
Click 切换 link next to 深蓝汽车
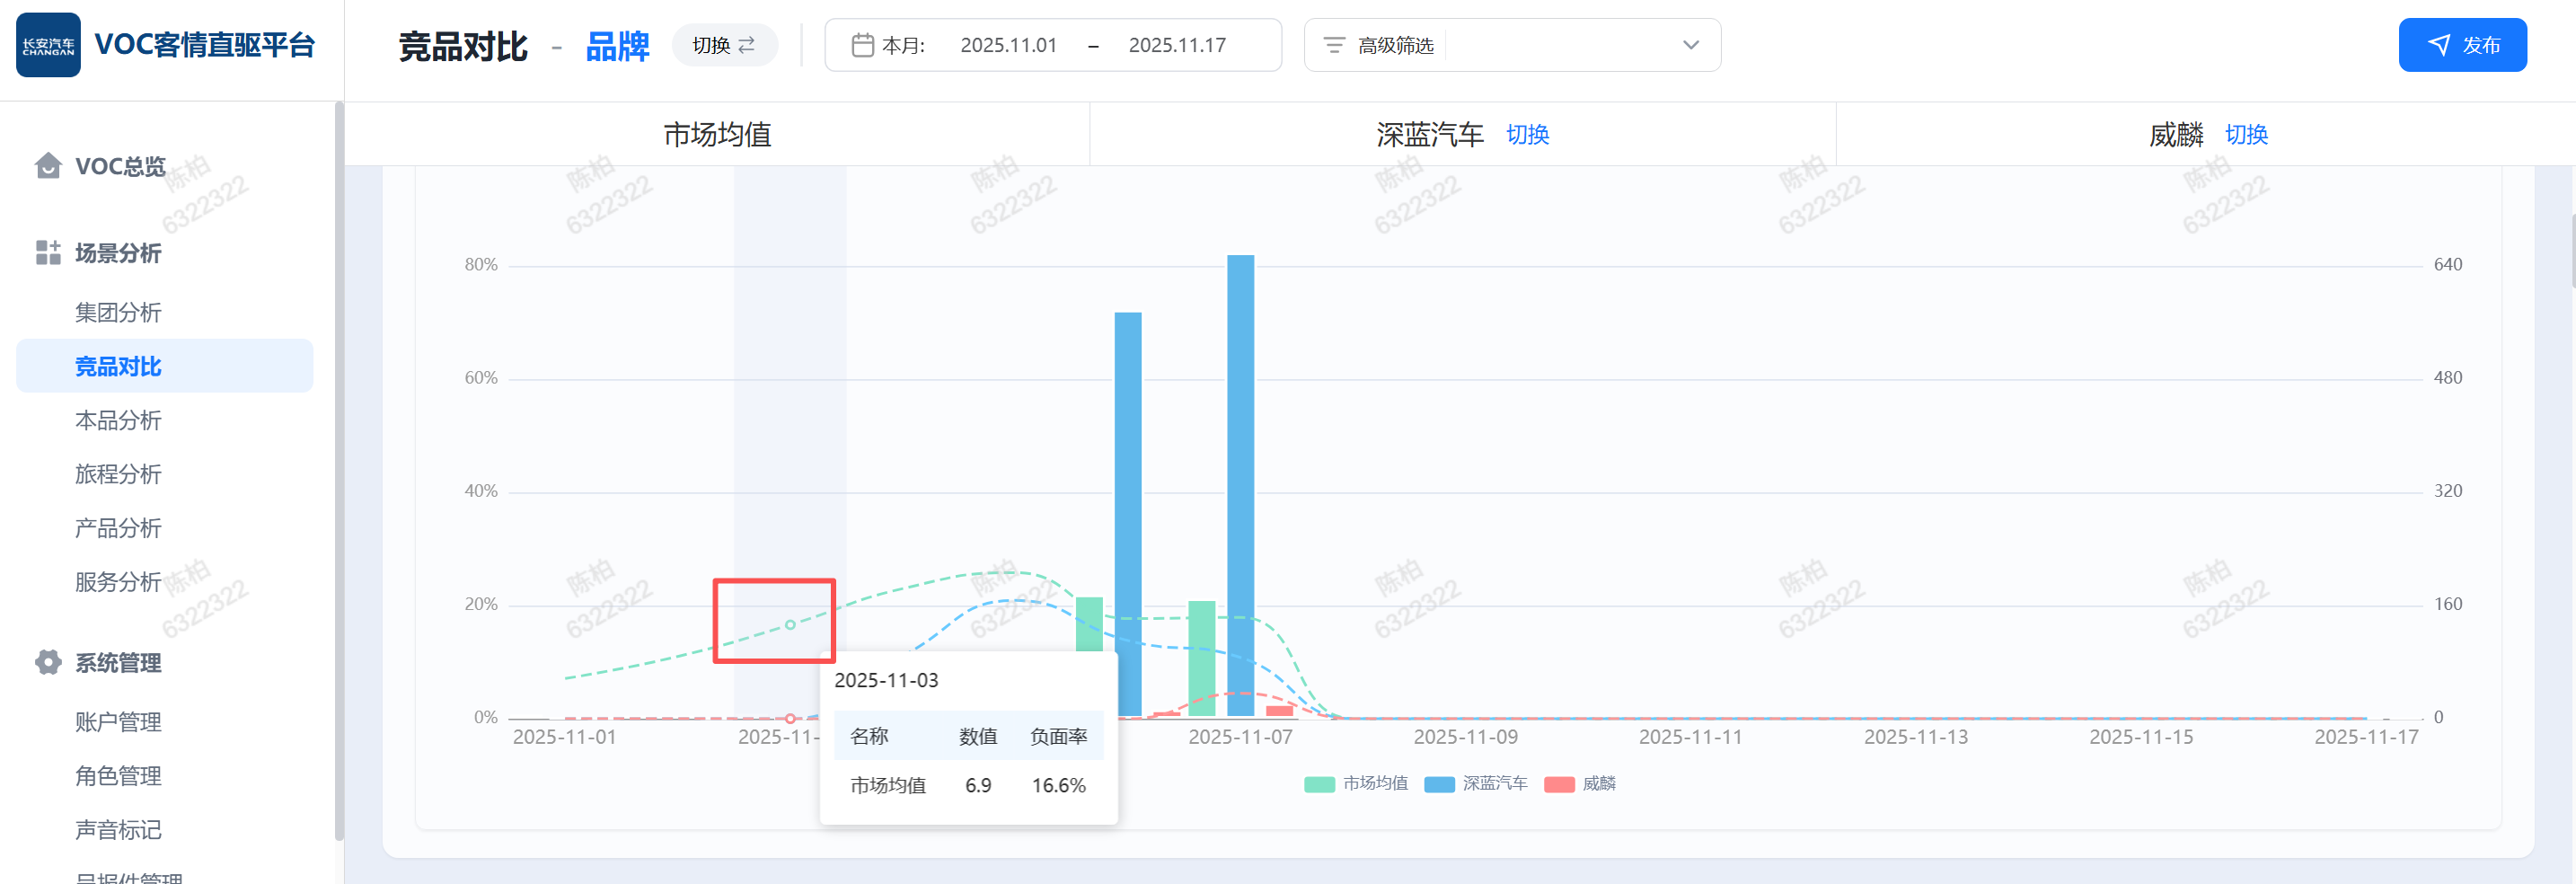point(1527,134)
